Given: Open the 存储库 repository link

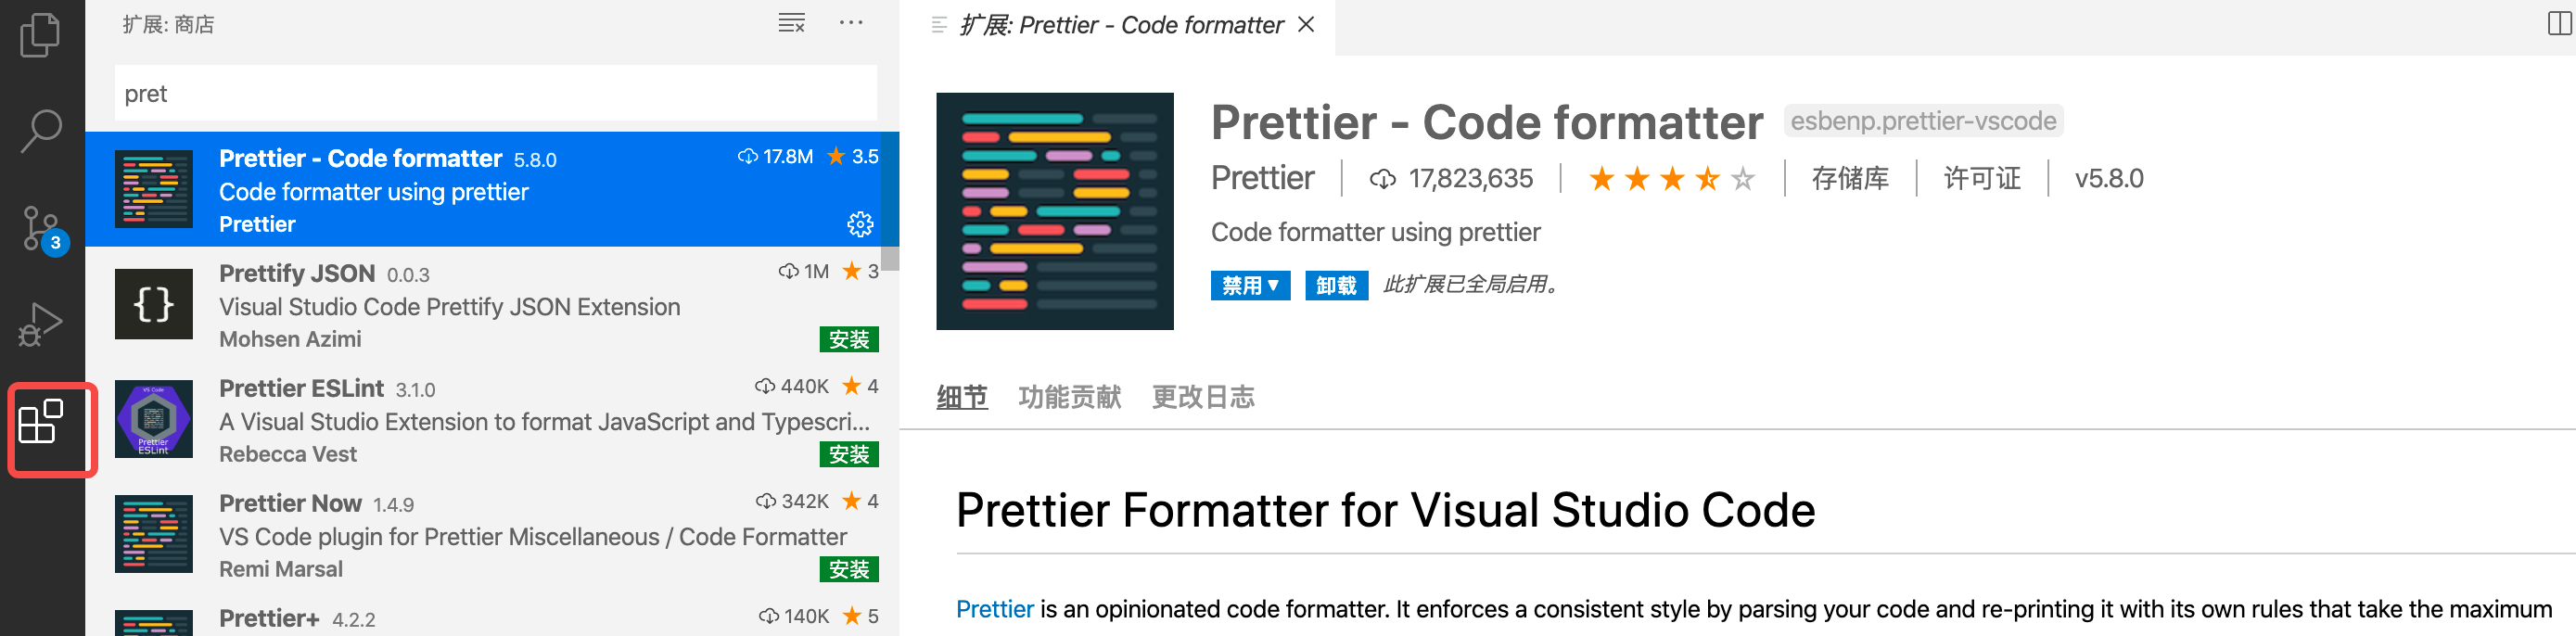Looking at the screenshot, I should (1850, 179).
